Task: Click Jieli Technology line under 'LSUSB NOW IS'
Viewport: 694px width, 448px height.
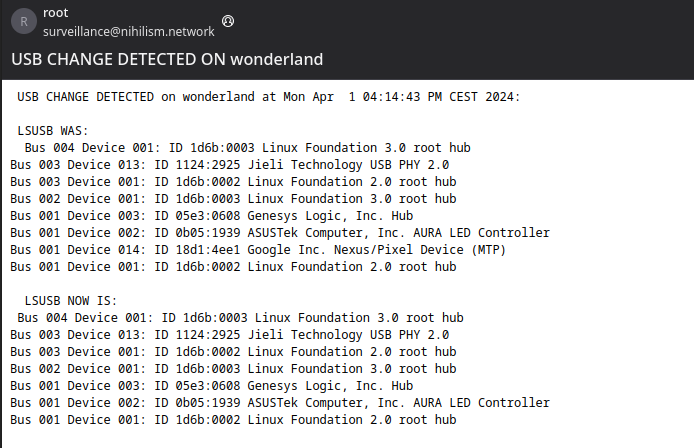Action: 229,335
